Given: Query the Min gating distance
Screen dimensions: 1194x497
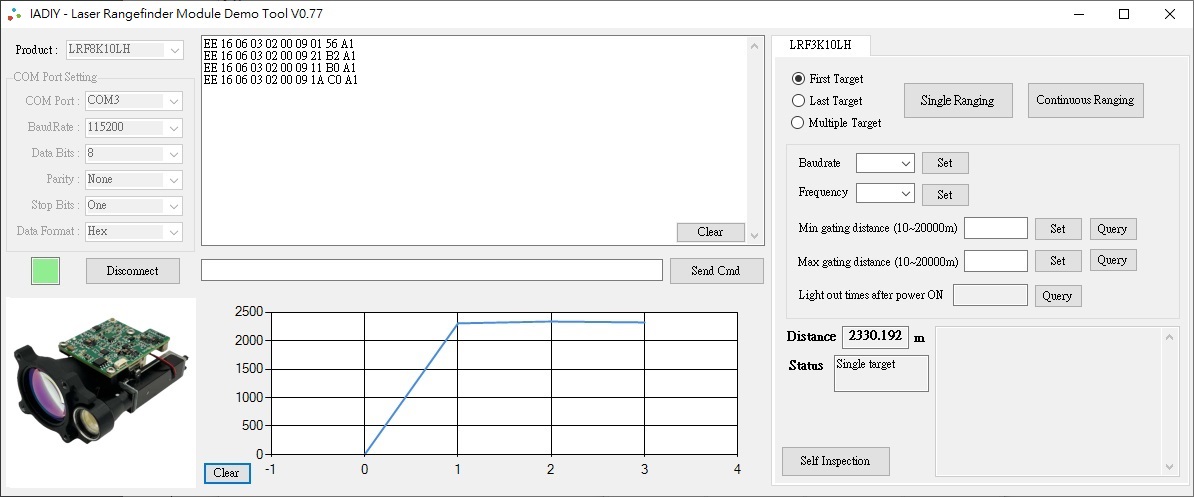Looking at the screenshot, I should pos(1112,229).
